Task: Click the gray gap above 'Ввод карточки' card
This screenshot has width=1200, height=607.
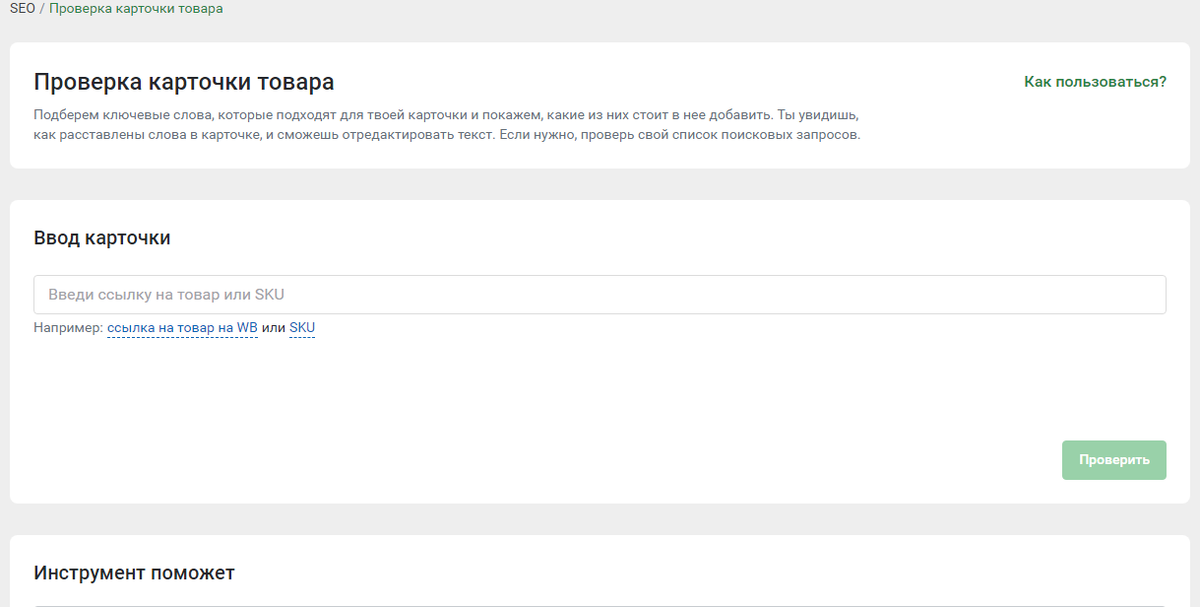Action: 600,184
